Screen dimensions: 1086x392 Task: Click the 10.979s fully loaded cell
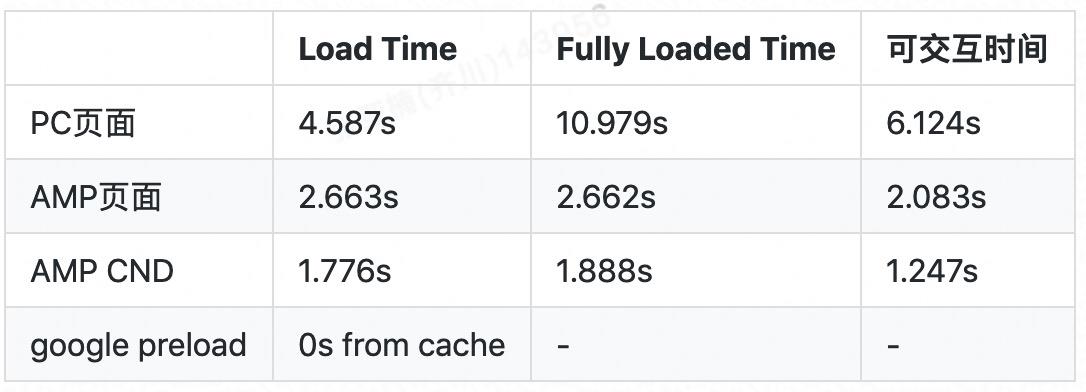click(612, 123)
